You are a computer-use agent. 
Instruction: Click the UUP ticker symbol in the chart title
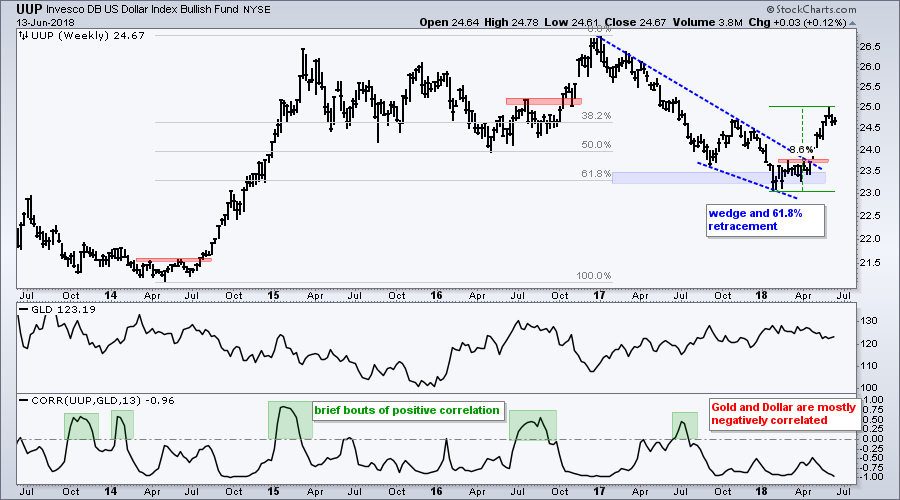click(29, 9)
